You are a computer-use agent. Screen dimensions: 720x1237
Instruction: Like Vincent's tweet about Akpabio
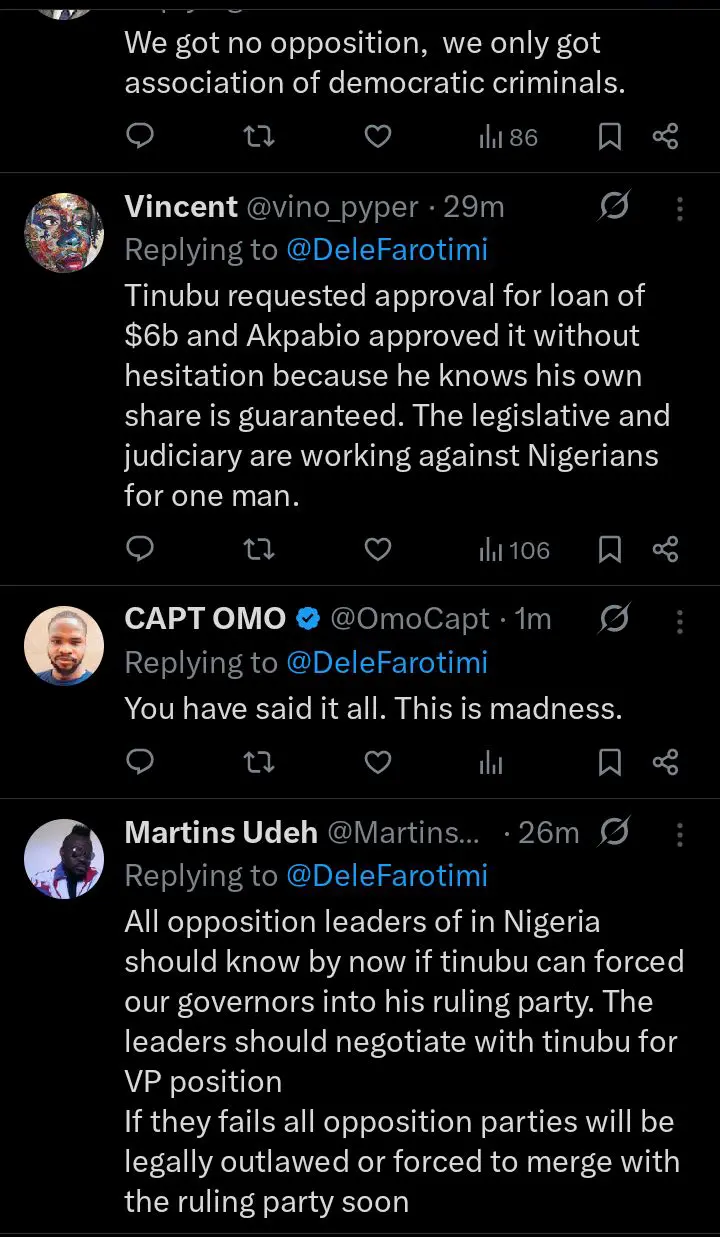[x=377, y=549]
